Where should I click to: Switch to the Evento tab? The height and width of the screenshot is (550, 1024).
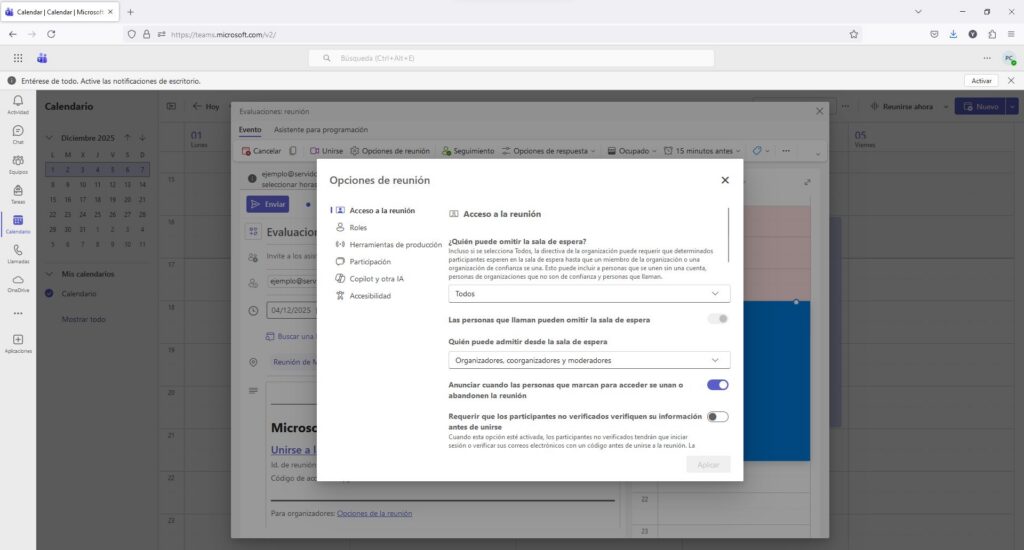(x=249, y=129)
